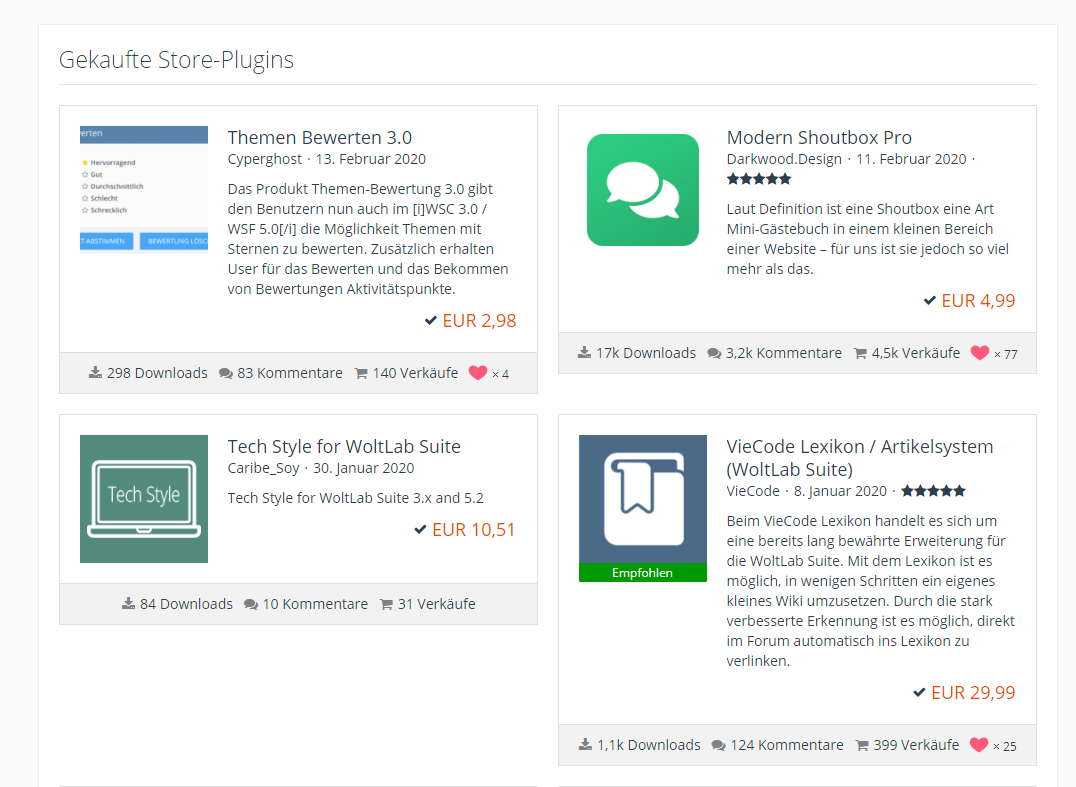This screenshot has width=1076, height=787.
Task: Click the heart icon on Themen Bewerten 3.0
Action: [478, 373]
